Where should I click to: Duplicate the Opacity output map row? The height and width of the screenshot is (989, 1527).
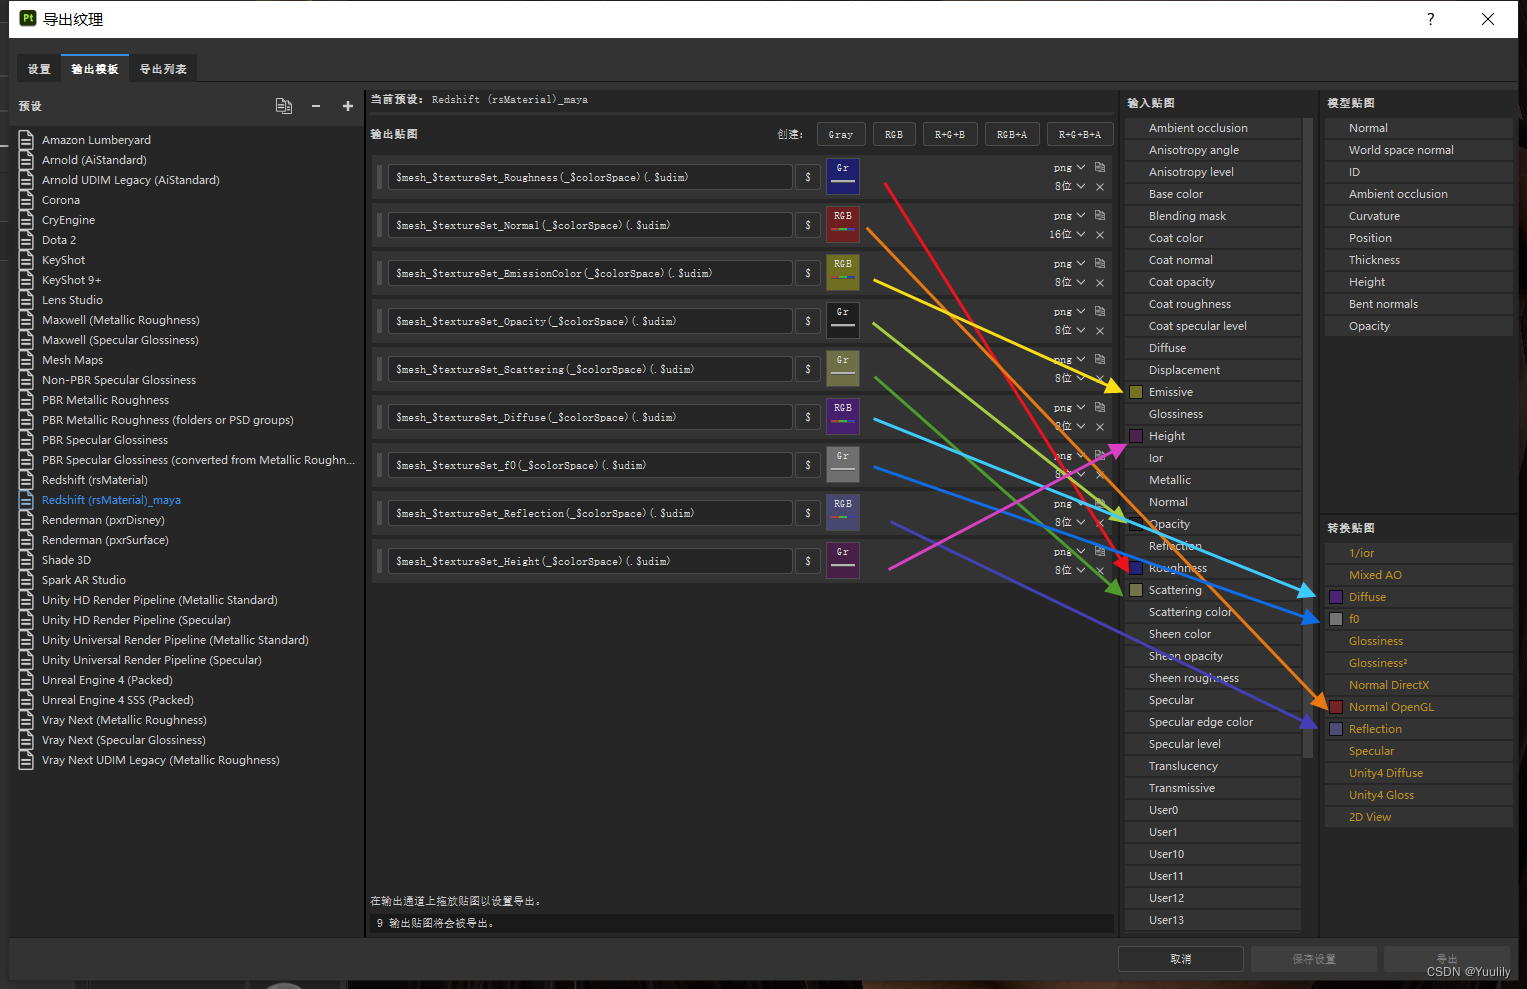1100,311
